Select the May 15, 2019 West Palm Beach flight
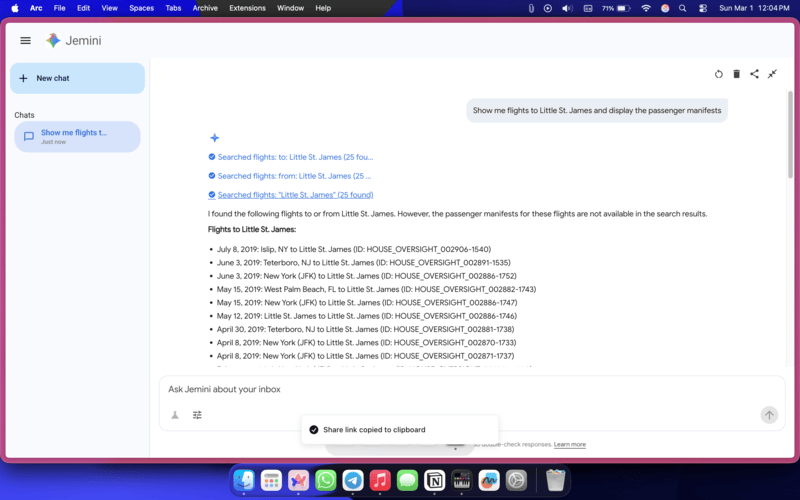800x500 pixels. click(x=376, y=289)
